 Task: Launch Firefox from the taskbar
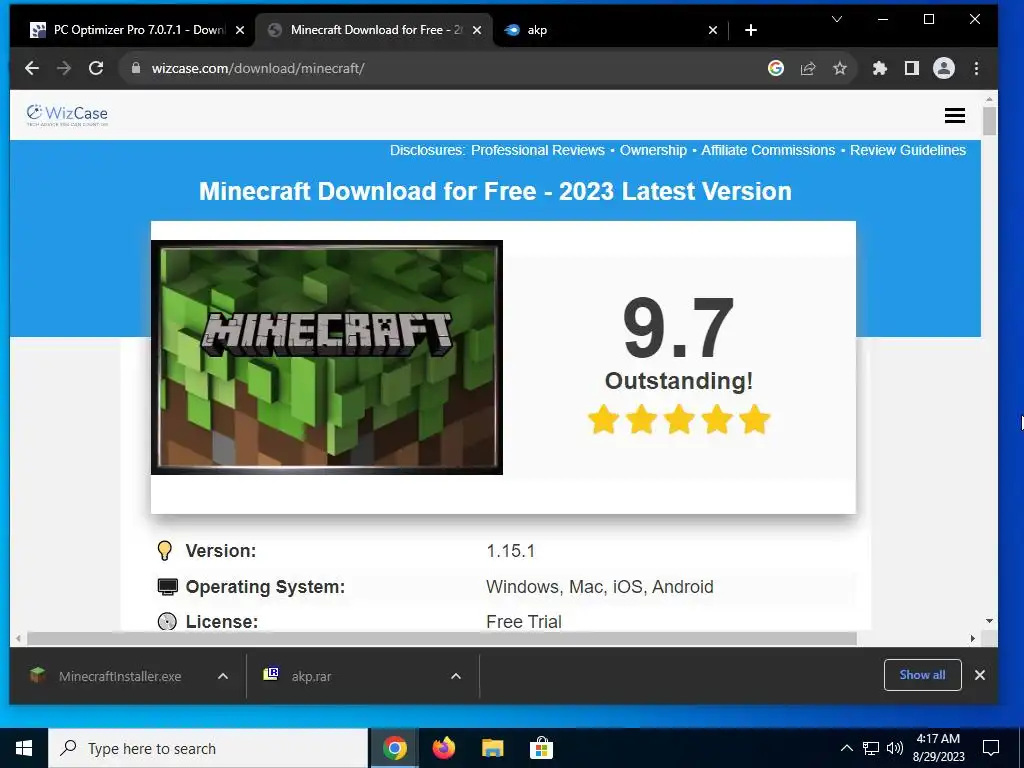[x=443, y=748]
